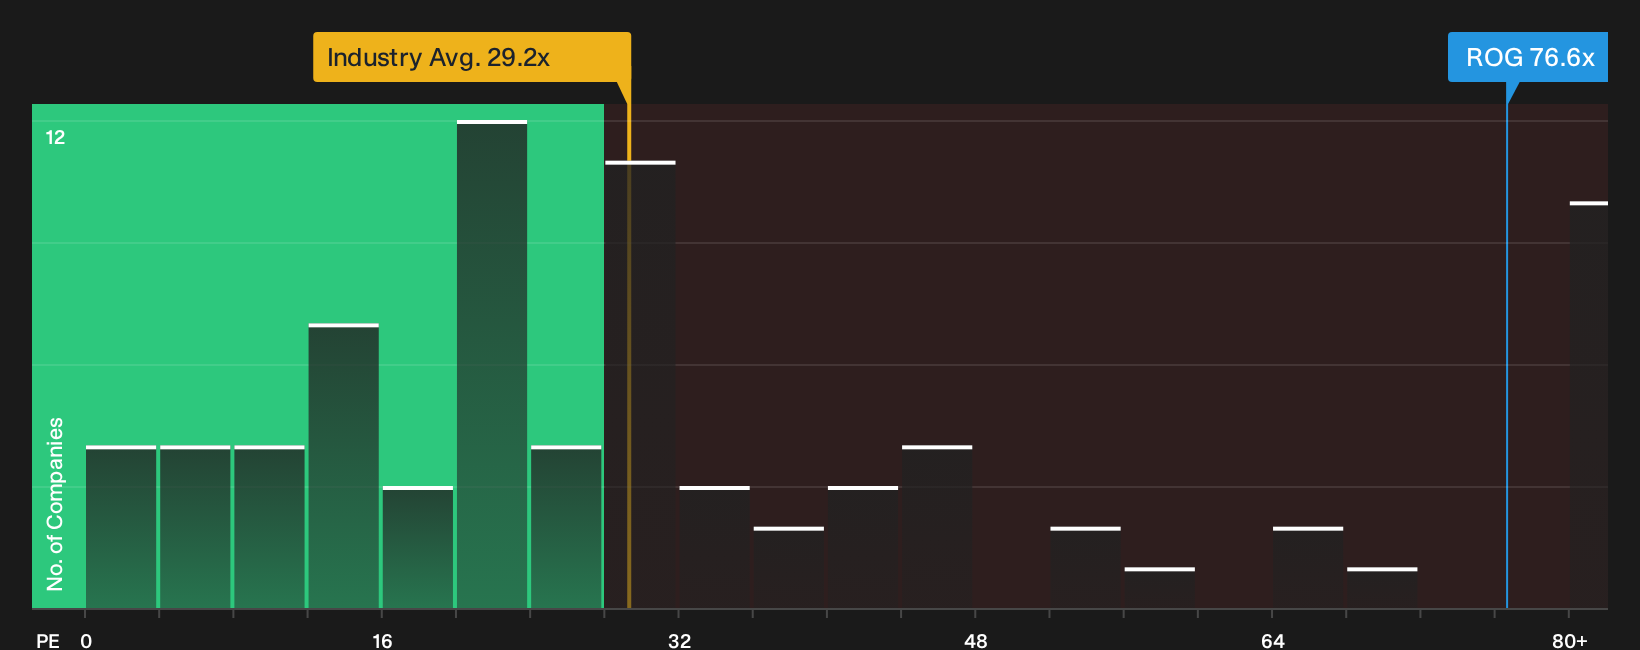The width and height of the screenshot is (1640, 650).
Task: Select the 80+ PE histogram bar
Action: tap(1589, 405)
